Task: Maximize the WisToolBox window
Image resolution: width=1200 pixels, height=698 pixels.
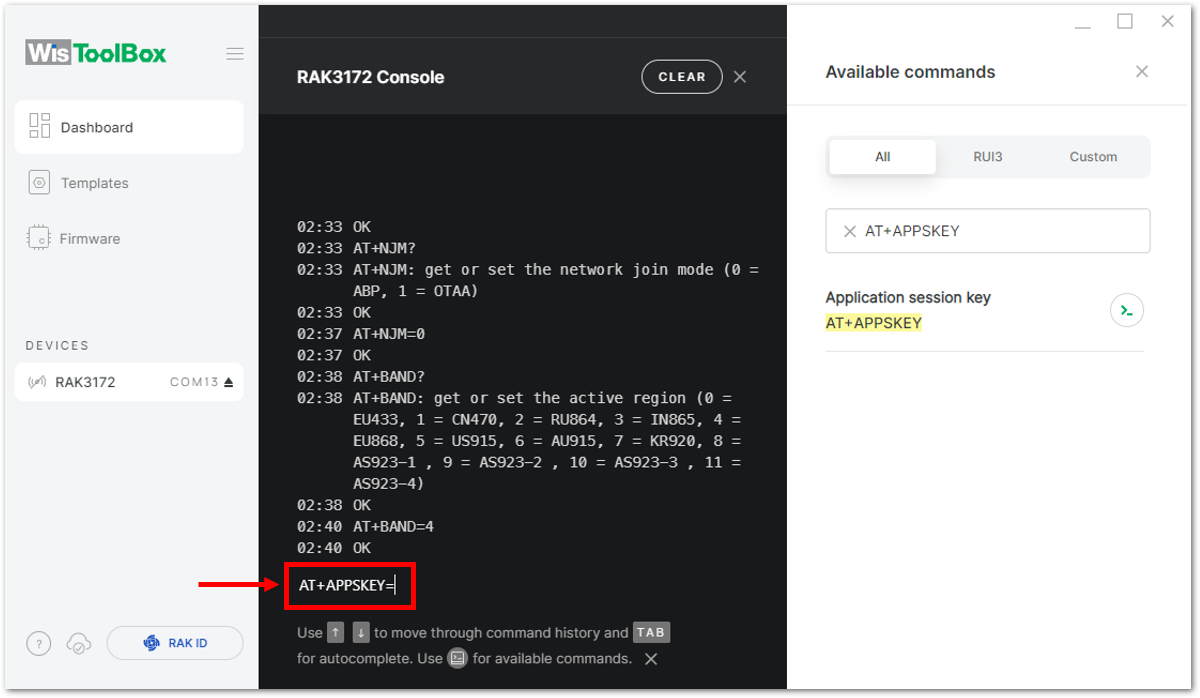Action: pyautogui.click(x=1125, y=21)
